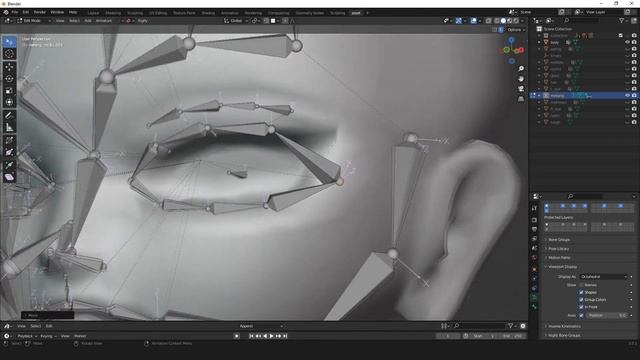The height and width of the screenshot is (360, 640).
Task: Click the Playback button in timeline
Action: [27, 336]
